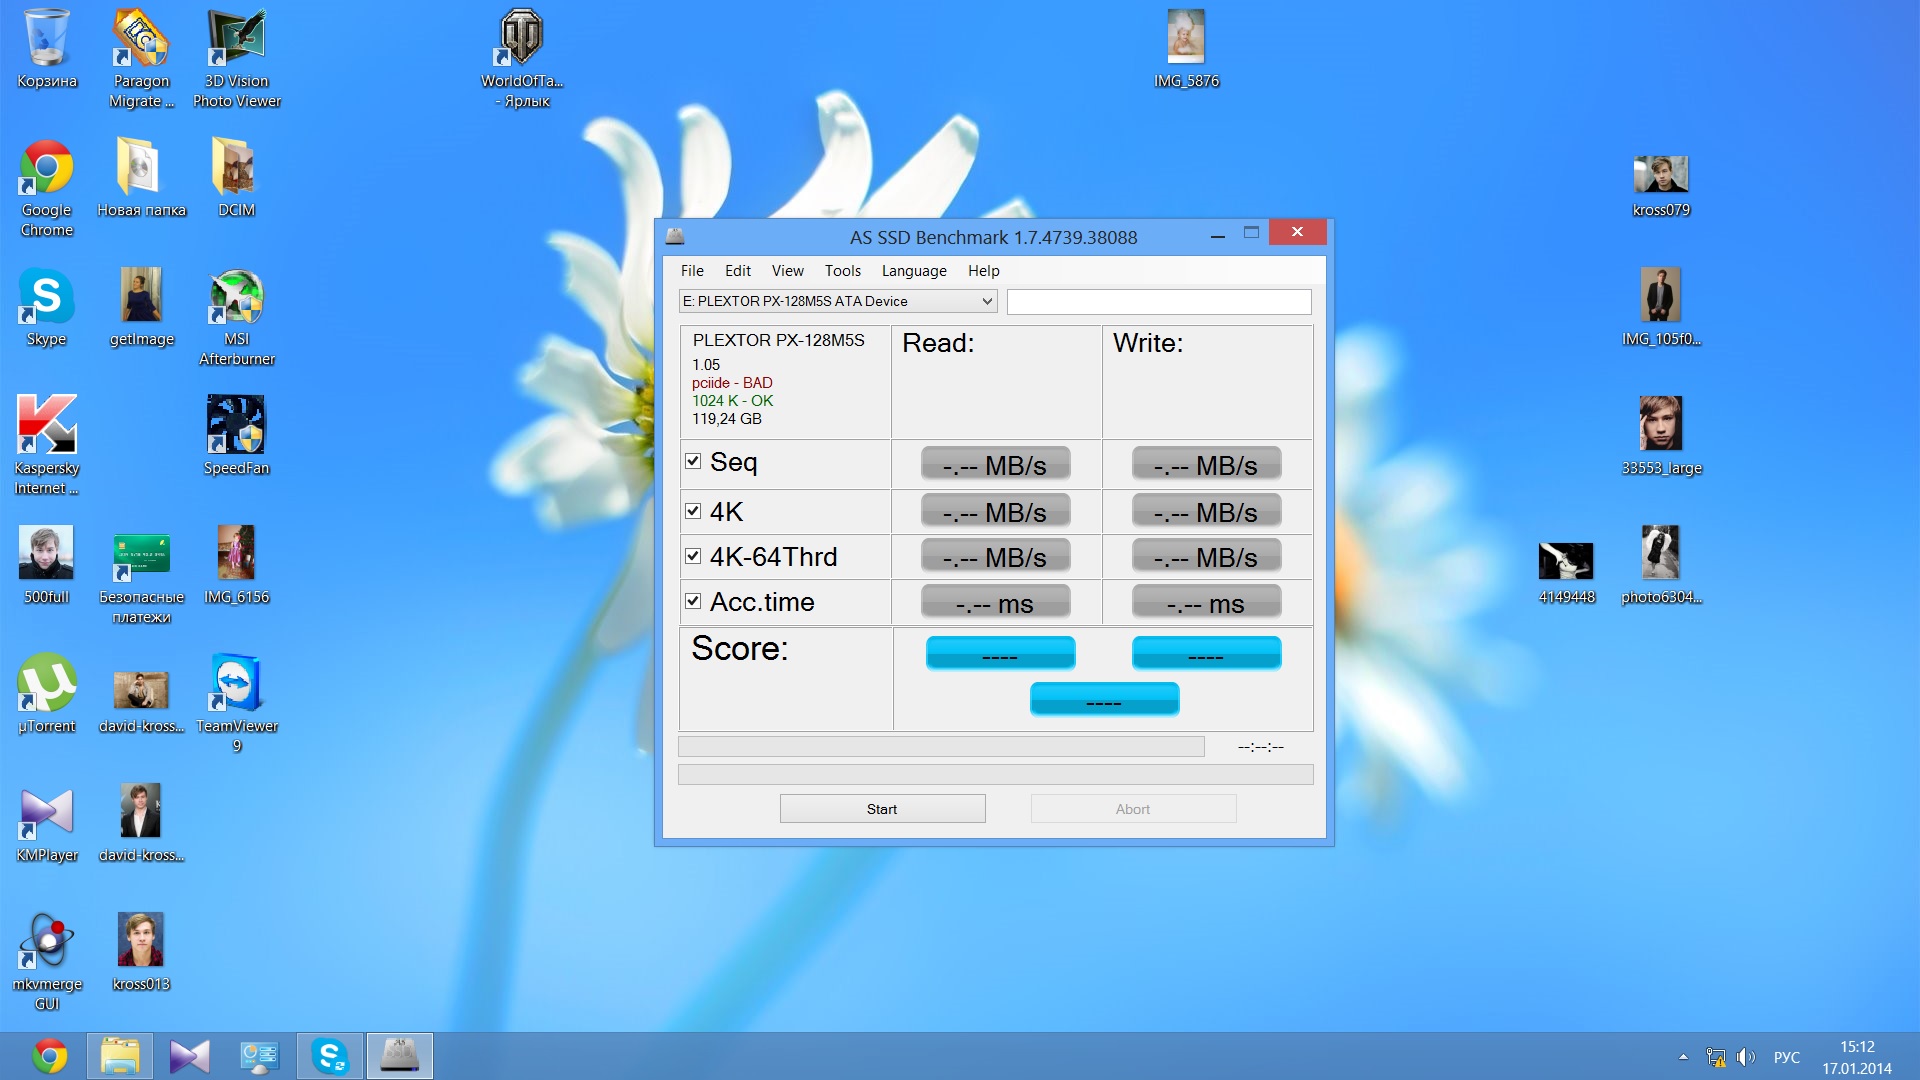
Task: Expand the PLEXTOR drive selection dropdown
Action: point(986,301)
